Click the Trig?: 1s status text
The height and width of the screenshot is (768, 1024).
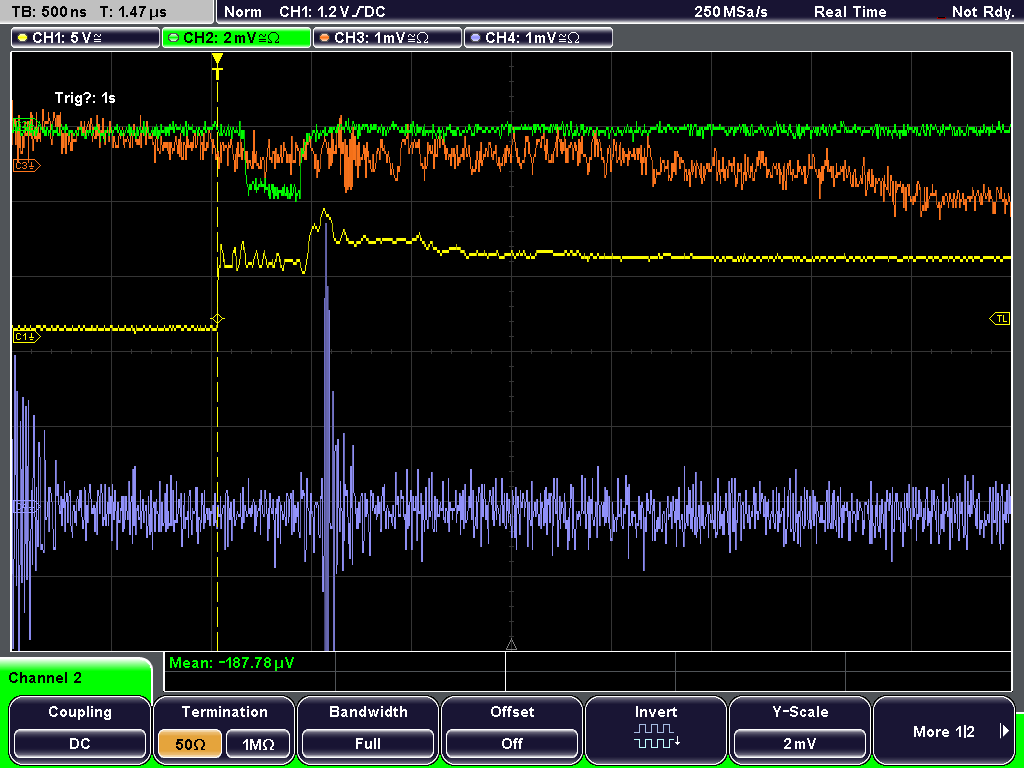pos(85,98)
